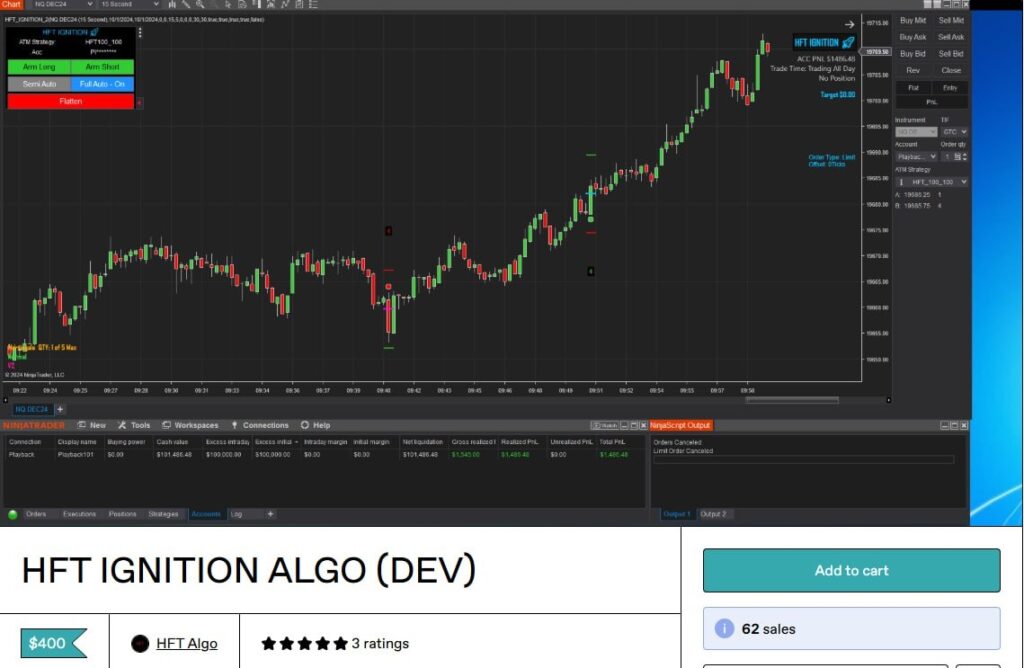Click the zoom magnifier icon on chart toolbar
The image size is (1024, 668).
tap(202, 4)
